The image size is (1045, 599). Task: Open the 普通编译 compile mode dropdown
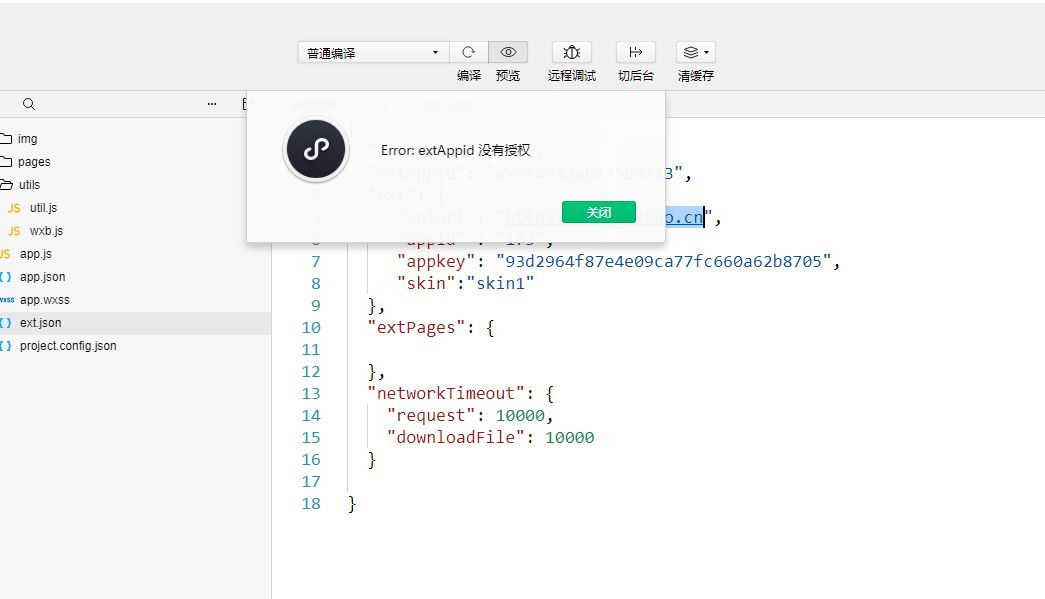pos(373,53)
